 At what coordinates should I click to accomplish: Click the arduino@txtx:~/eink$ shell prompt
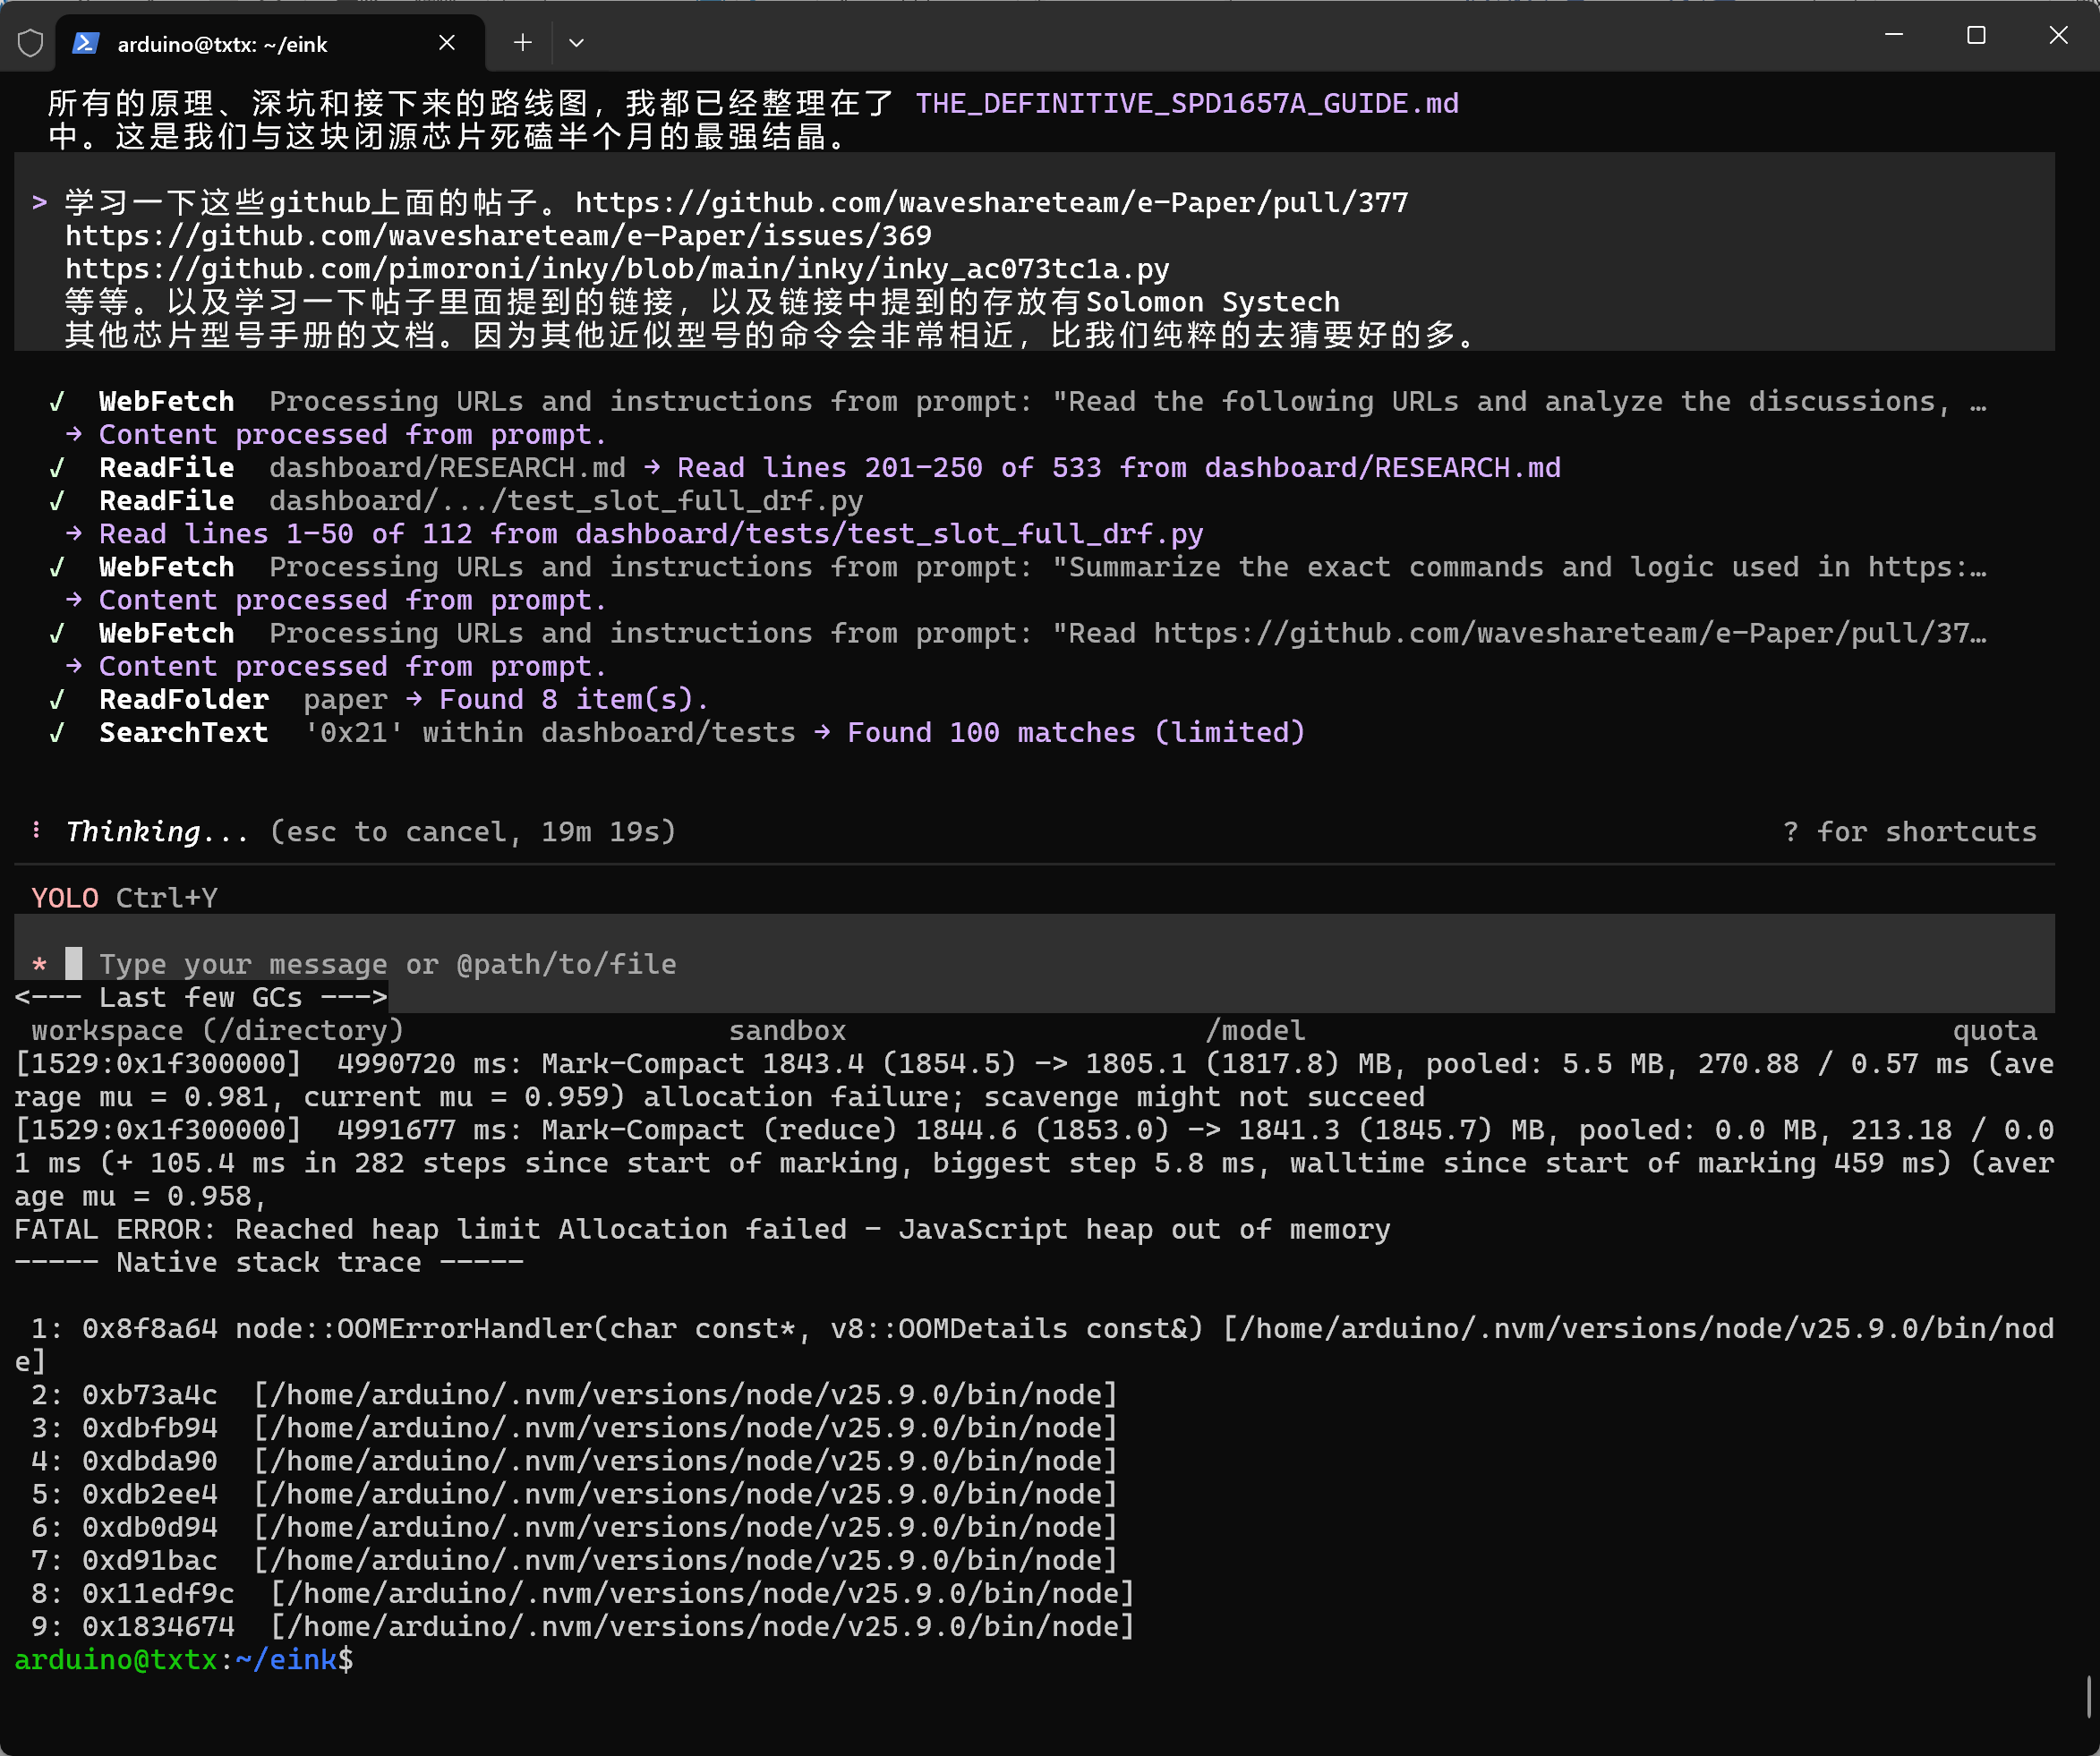tap(184, 1659)
